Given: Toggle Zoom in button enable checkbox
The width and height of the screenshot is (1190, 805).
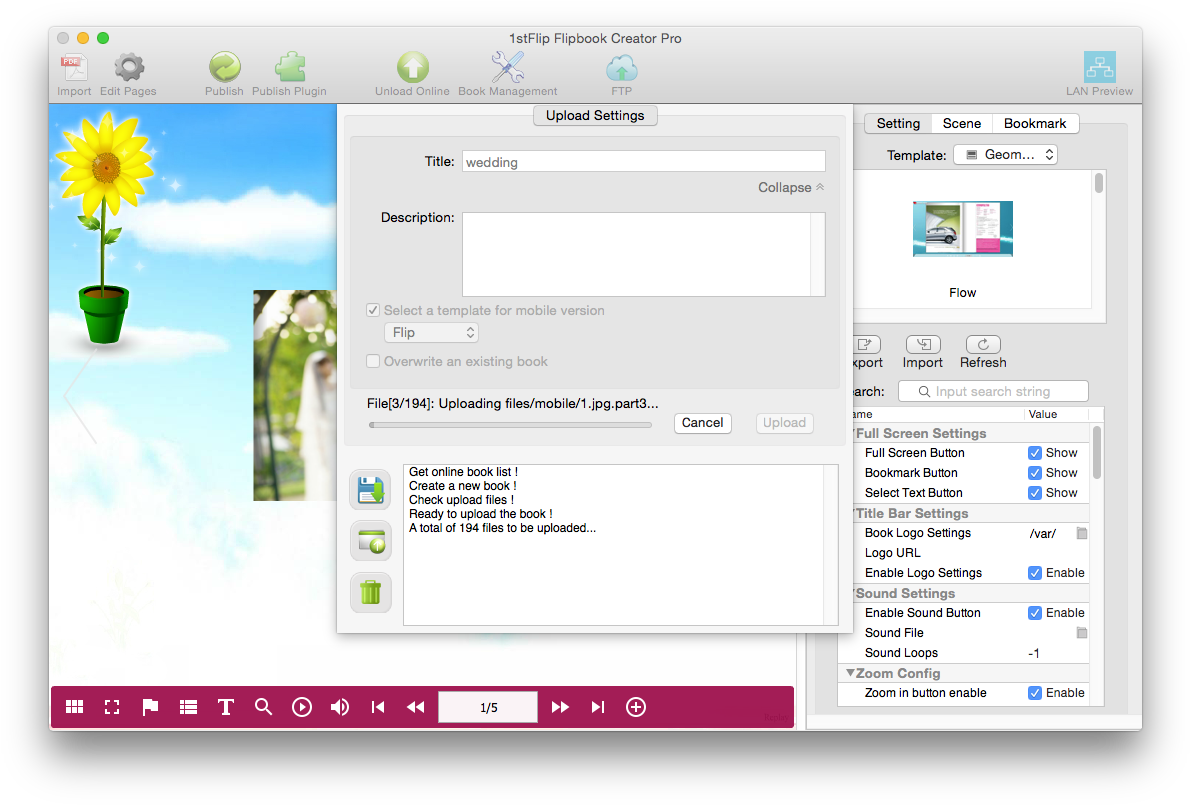Looking at the screenshot, I should pyautogui.click(x=1034, y=693).
